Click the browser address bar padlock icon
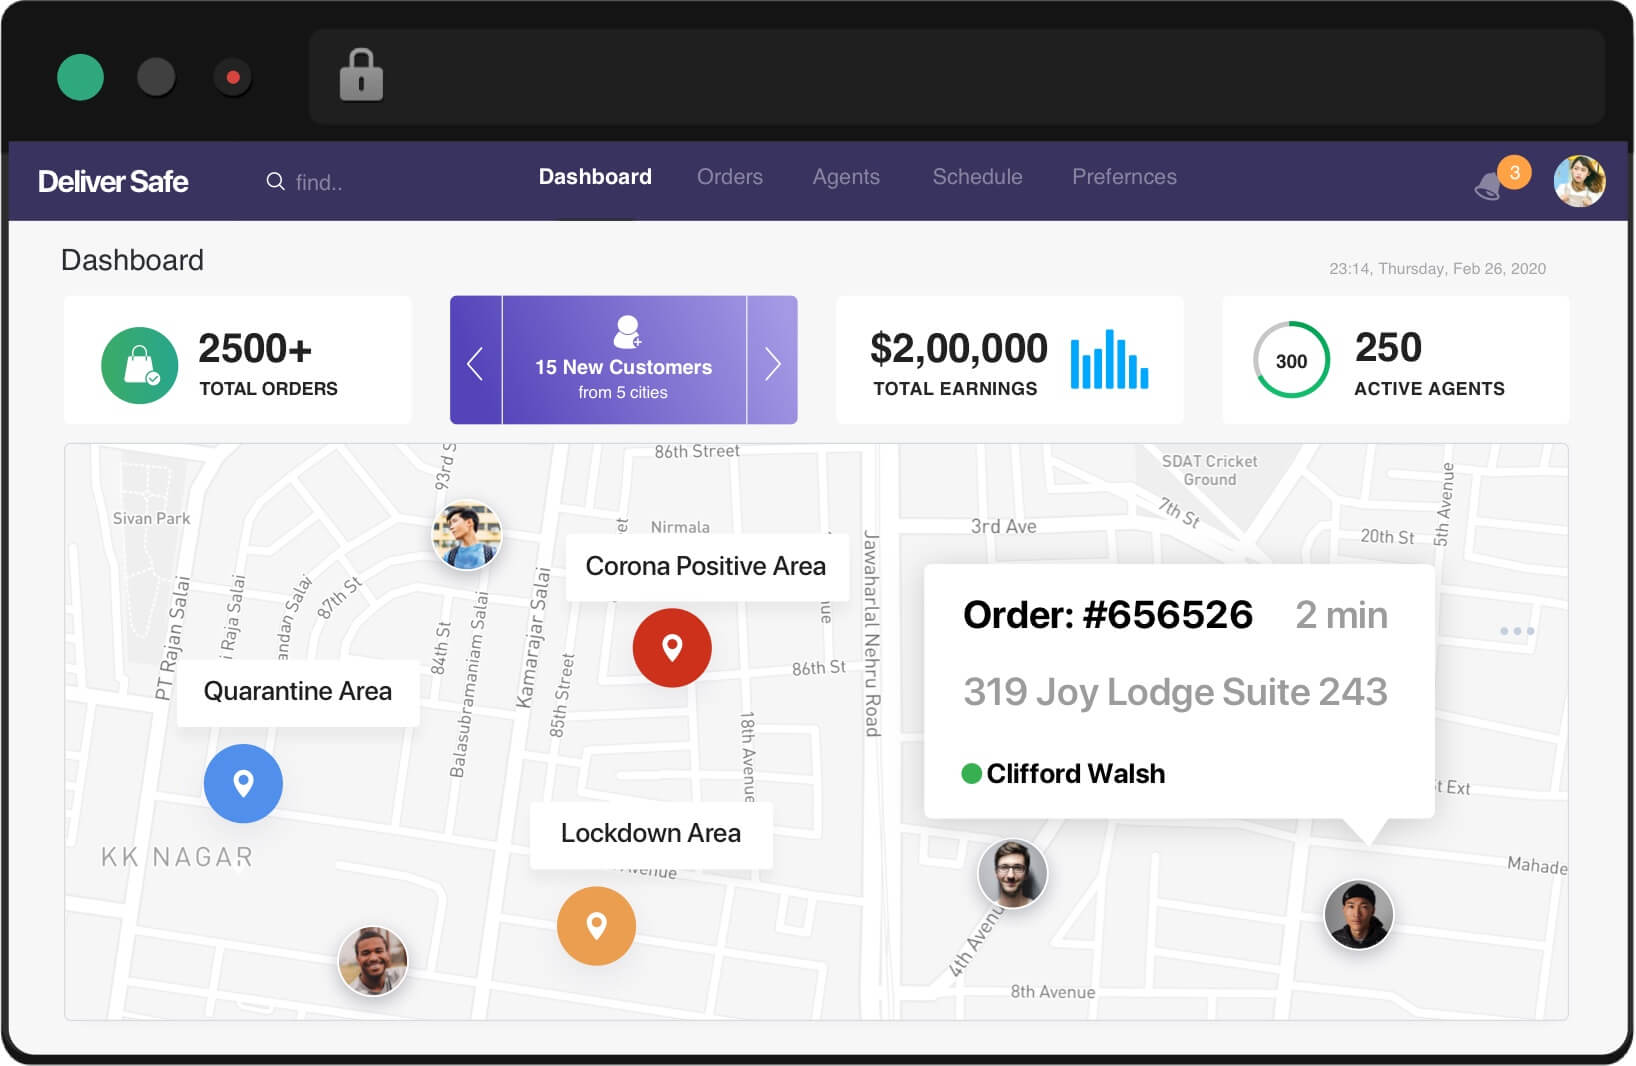The height and width of the screenshot is (1066, 1636). [361, 76]
